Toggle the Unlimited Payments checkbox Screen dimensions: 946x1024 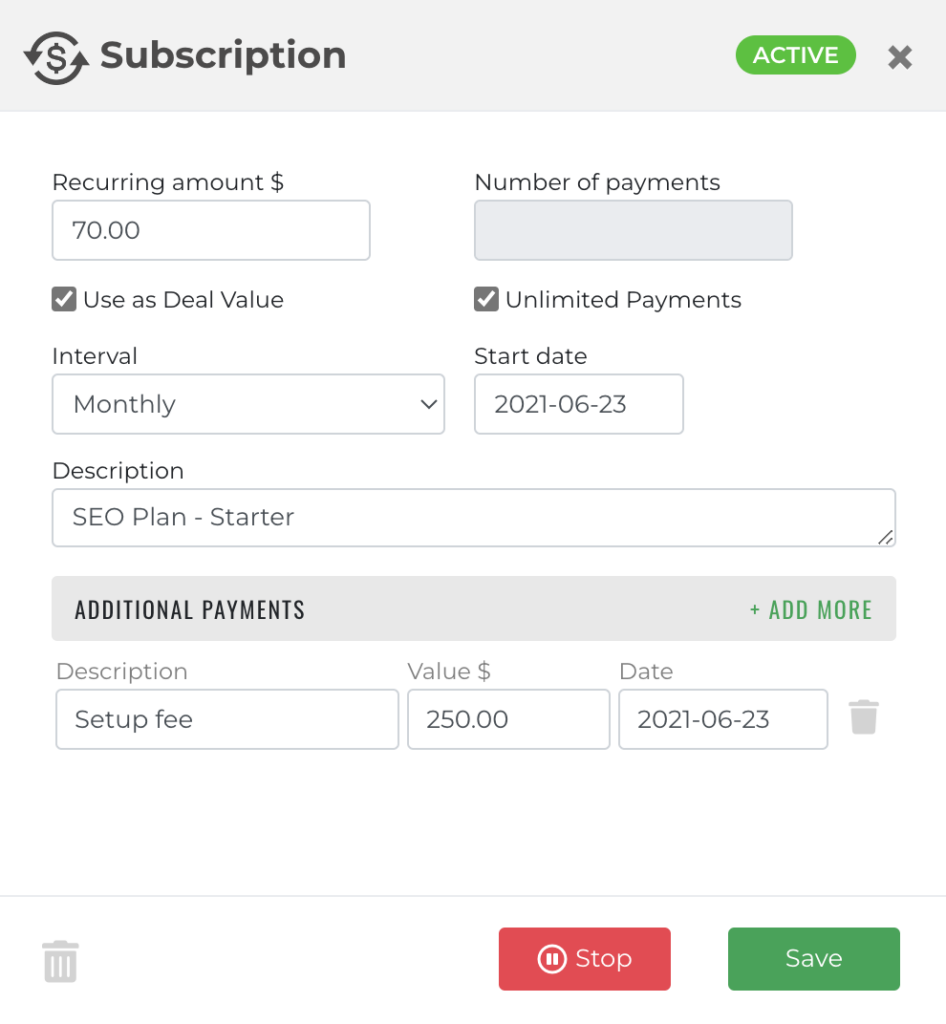[485, 299]
